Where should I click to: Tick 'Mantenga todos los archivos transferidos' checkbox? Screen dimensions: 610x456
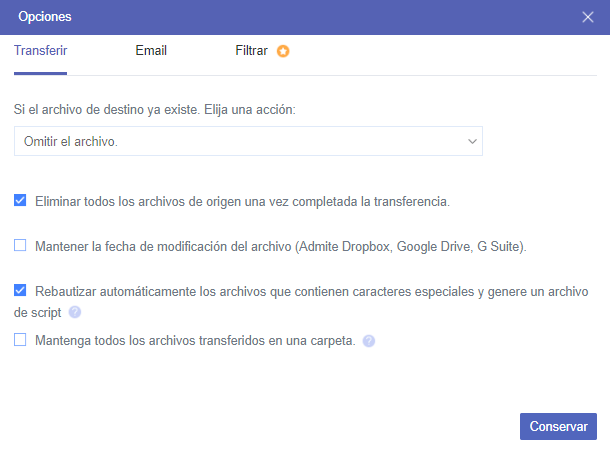click(x=20, y=341)
